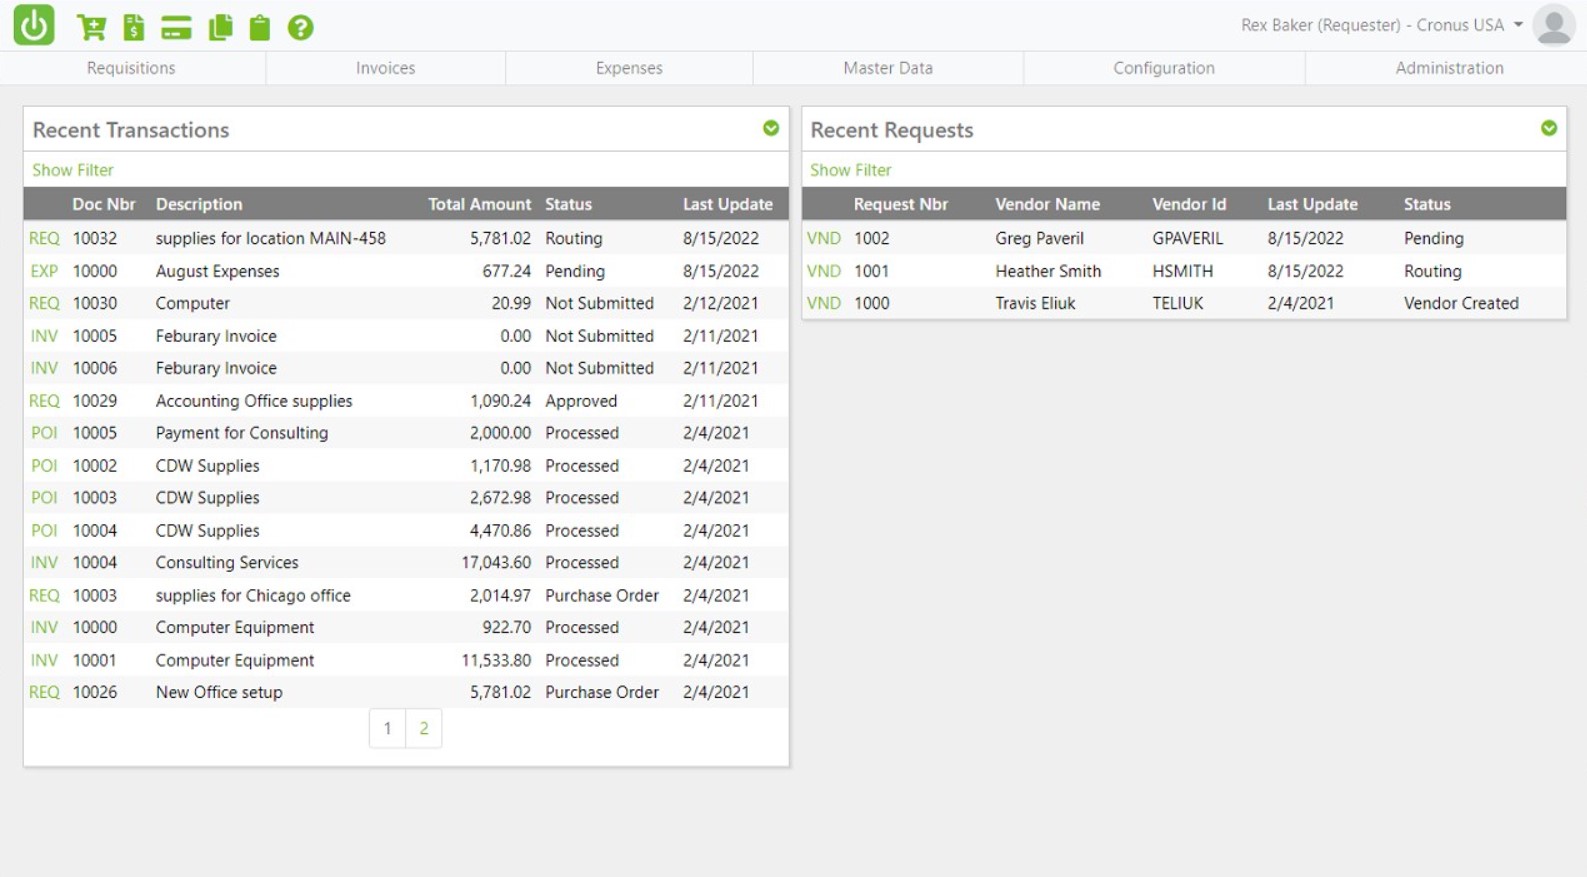Open the credit card expense icon
1587x877 pixels.
176,27
